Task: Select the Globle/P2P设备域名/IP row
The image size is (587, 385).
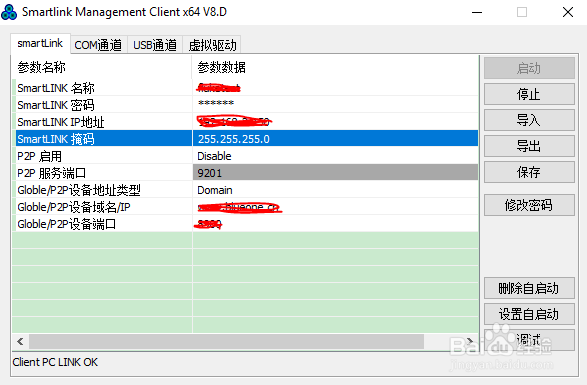Action: (245, 207)
